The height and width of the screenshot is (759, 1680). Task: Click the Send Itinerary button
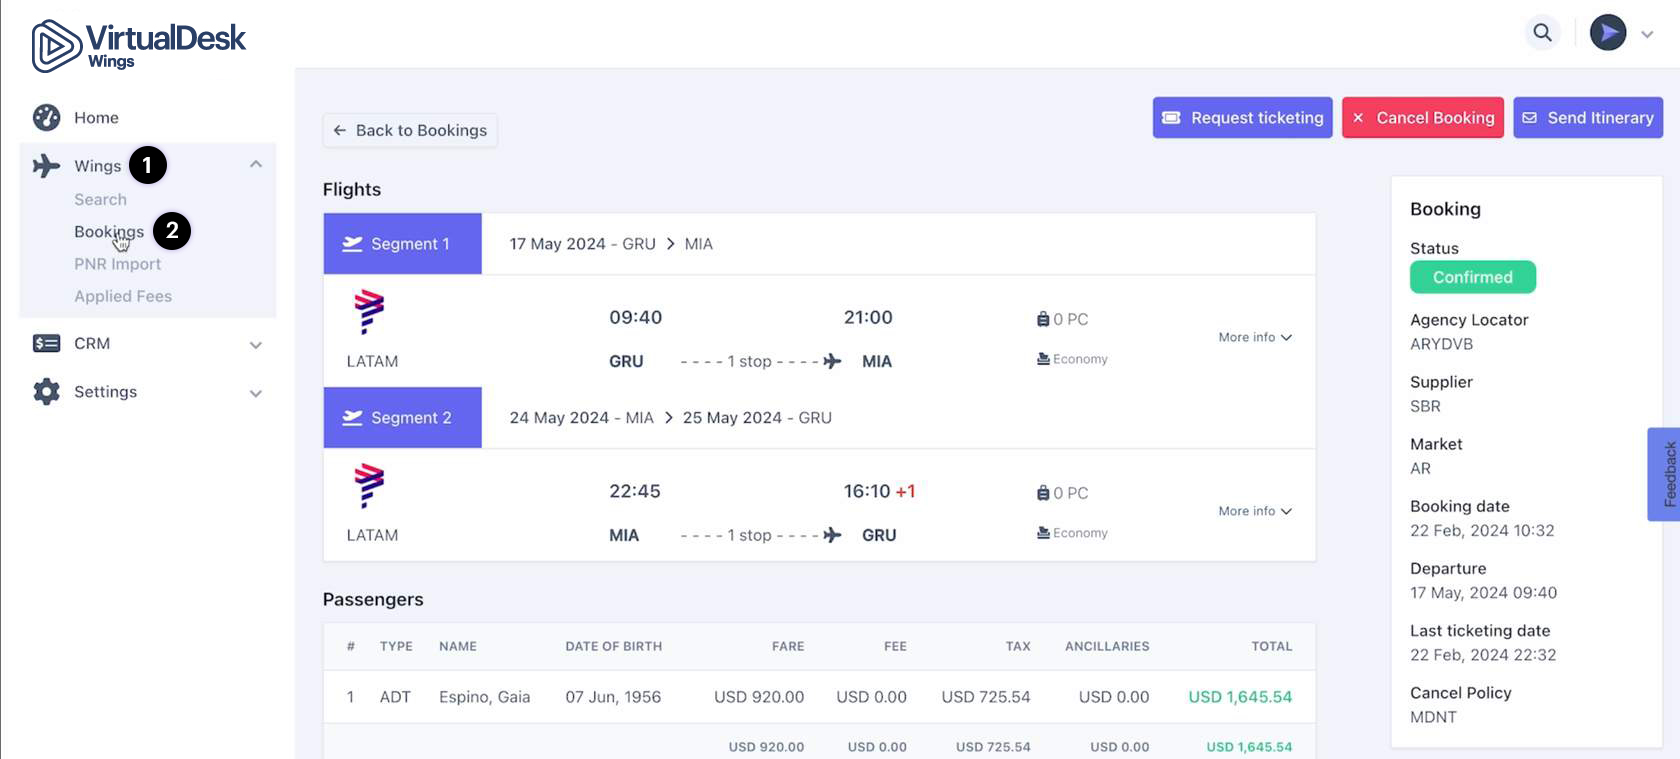(1587, 118)
